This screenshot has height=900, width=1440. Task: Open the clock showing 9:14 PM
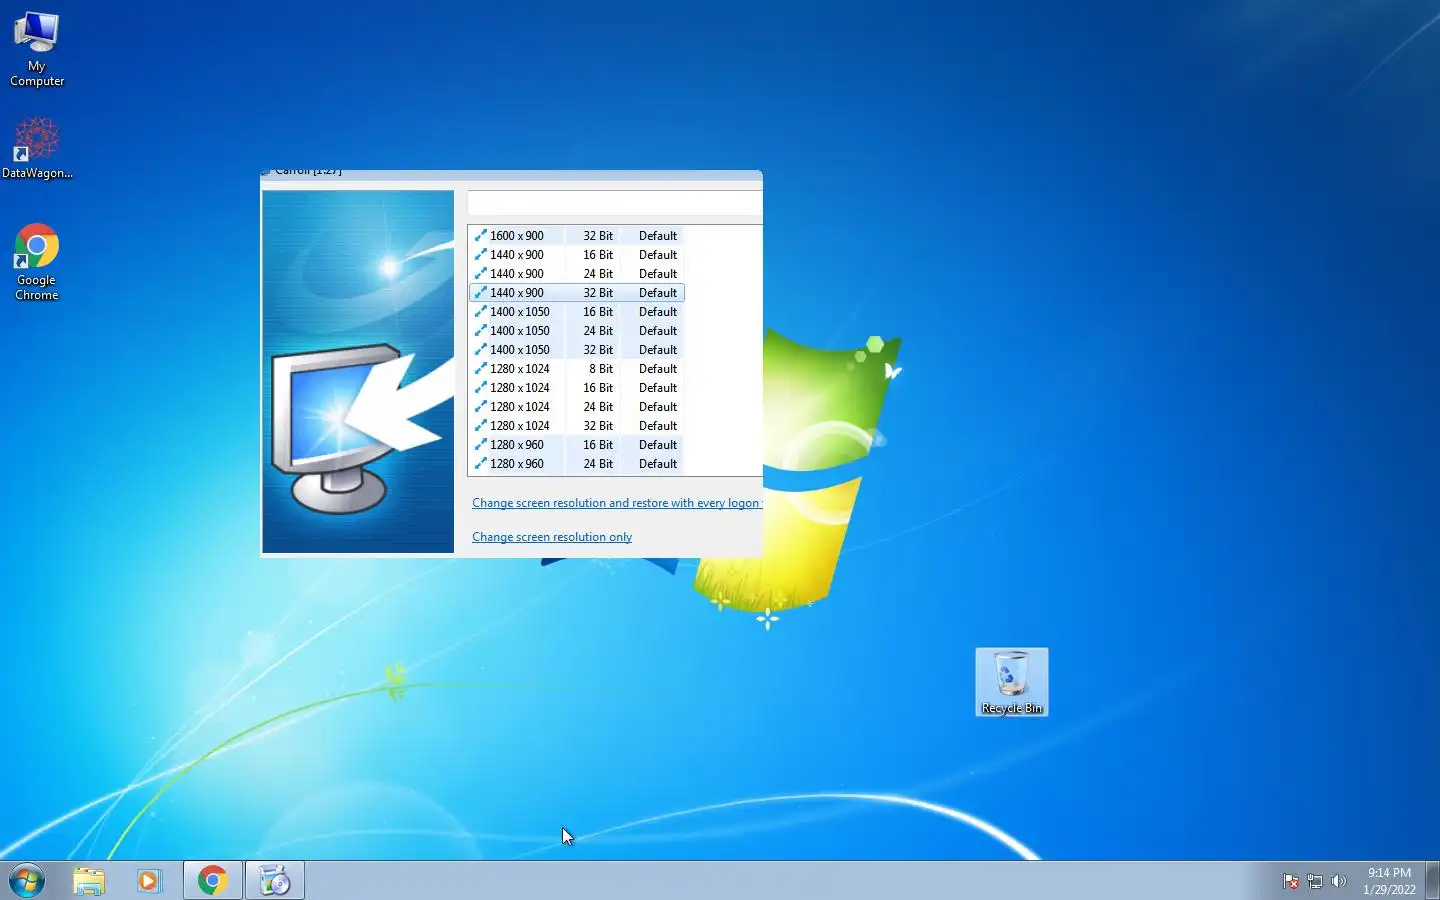[x=1389, y=881]
